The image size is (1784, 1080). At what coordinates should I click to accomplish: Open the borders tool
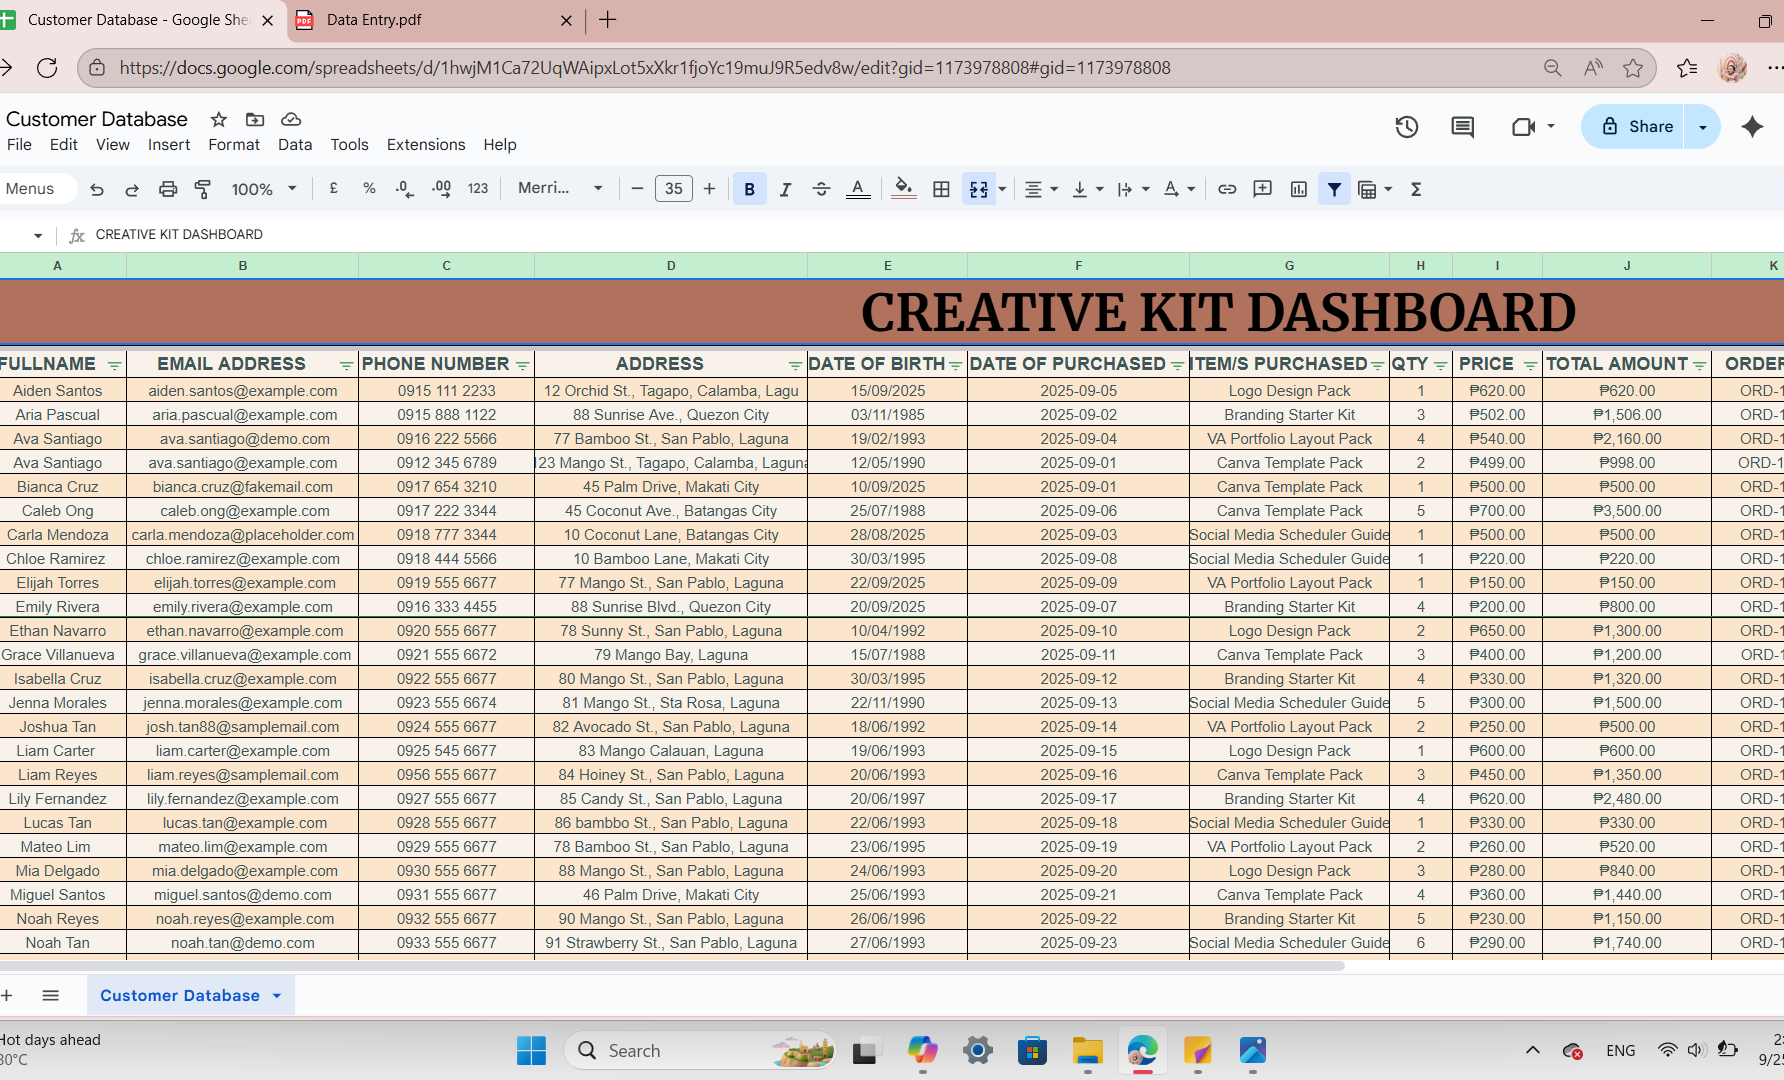coord(941,189)
